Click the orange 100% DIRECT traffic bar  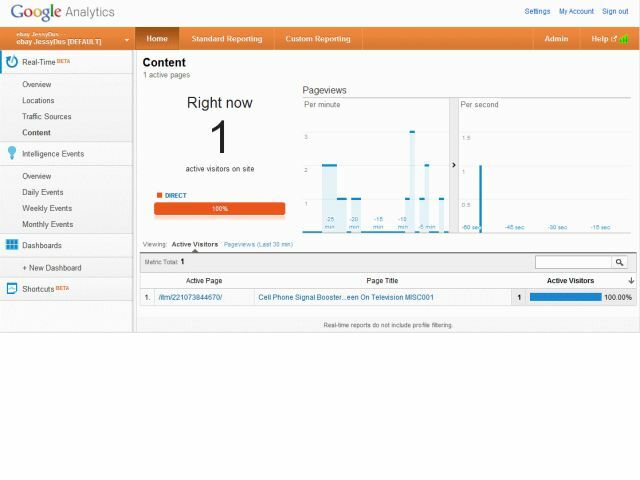(219, 208)
